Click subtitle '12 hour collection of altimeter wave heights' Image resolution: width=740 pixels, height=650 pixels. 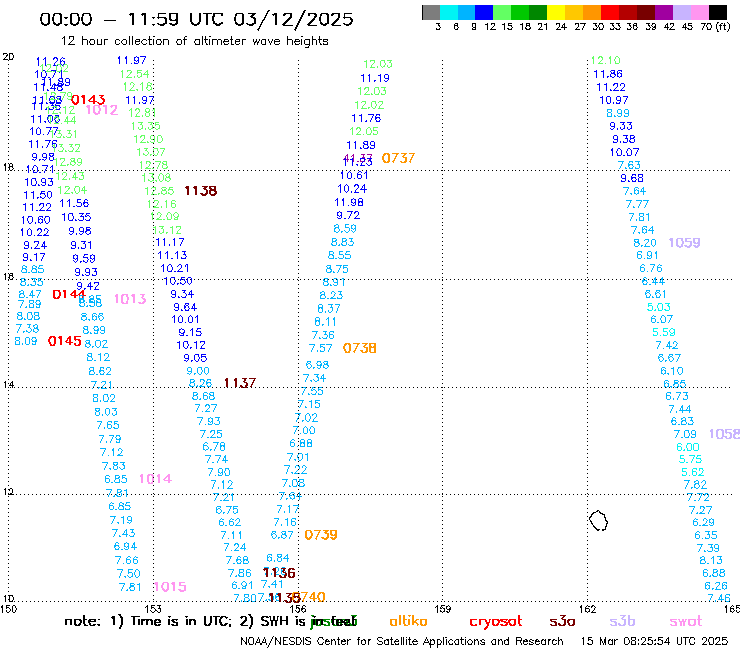tap(194, 41)
